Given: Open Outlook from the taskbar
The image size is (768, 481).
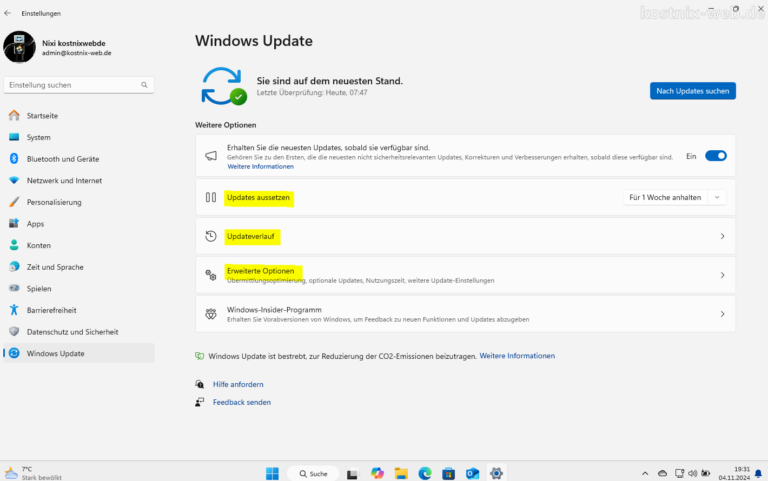Looking at the screenshot, I should (x=472, y=473).
